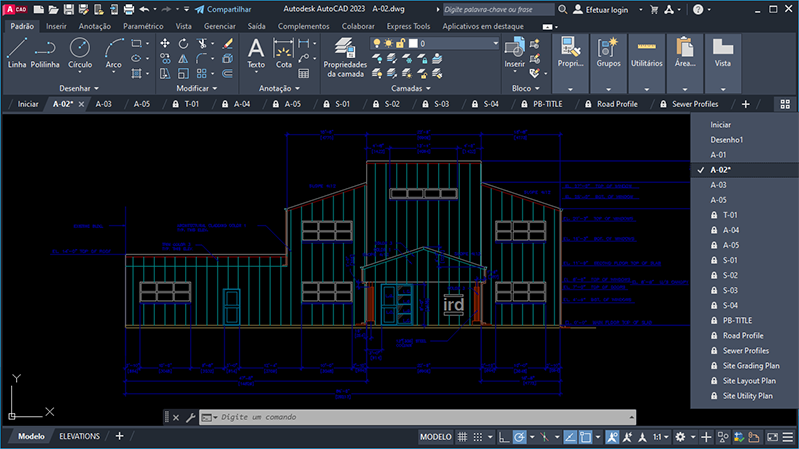Viewport: 799px width, 449px height.
Task: Close the A-02 drawing tab
Action: 81,104
